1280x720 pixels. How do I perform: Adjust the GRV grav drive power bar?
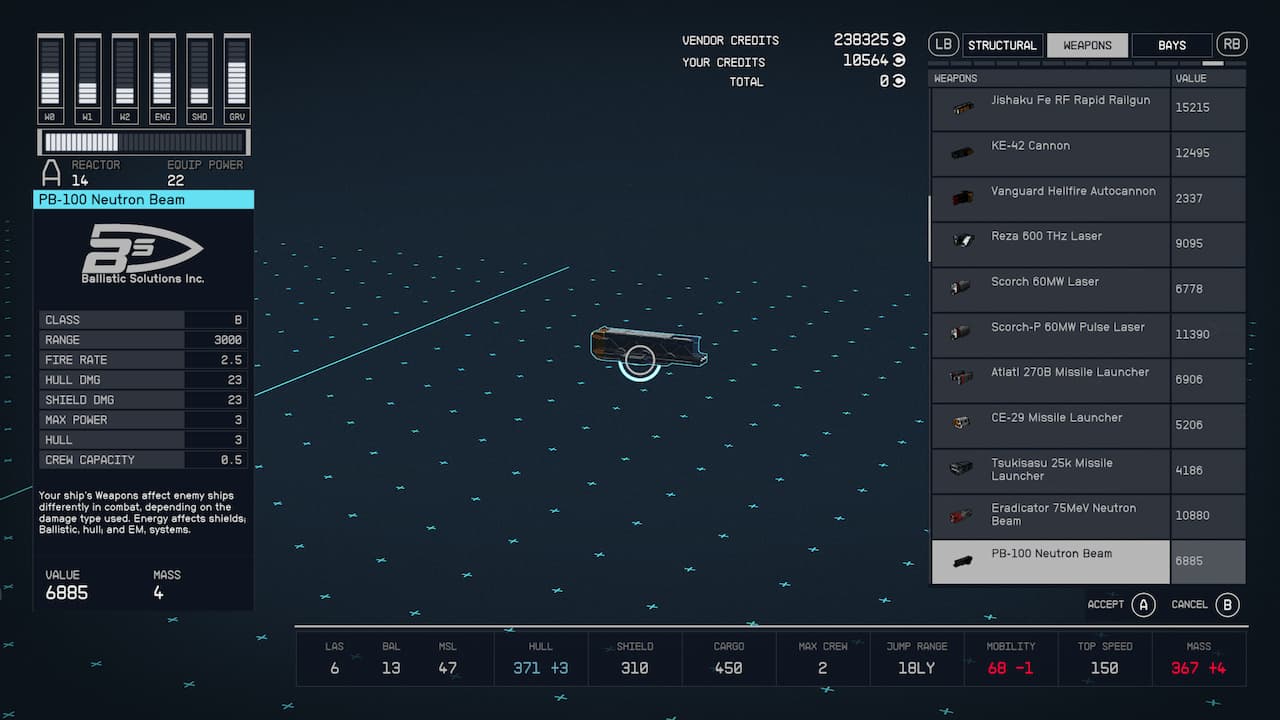(237, 71)
